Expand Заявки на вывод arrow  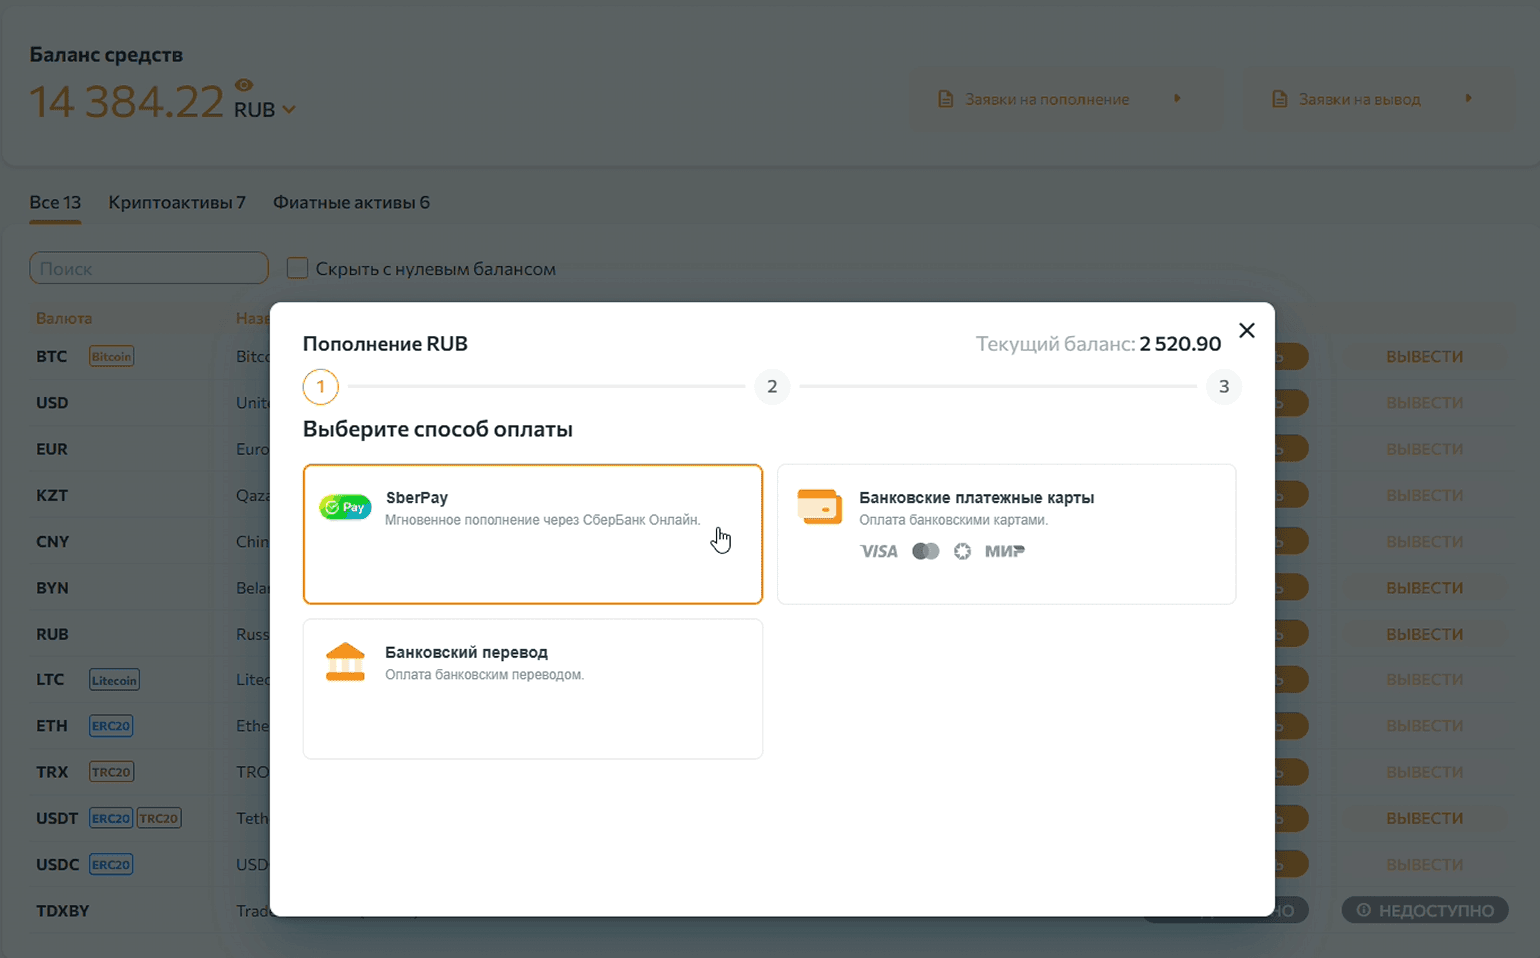[1468, 99]
